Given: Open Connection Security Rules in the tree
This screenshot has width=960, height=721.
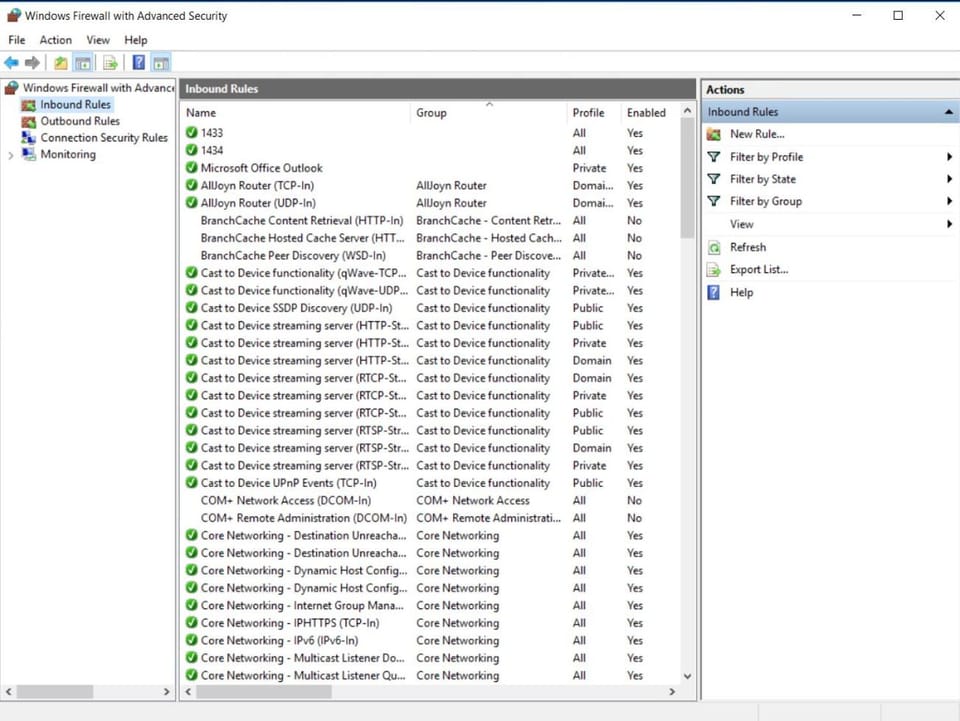Looking at the screenshot, I should tap(103, 138).
